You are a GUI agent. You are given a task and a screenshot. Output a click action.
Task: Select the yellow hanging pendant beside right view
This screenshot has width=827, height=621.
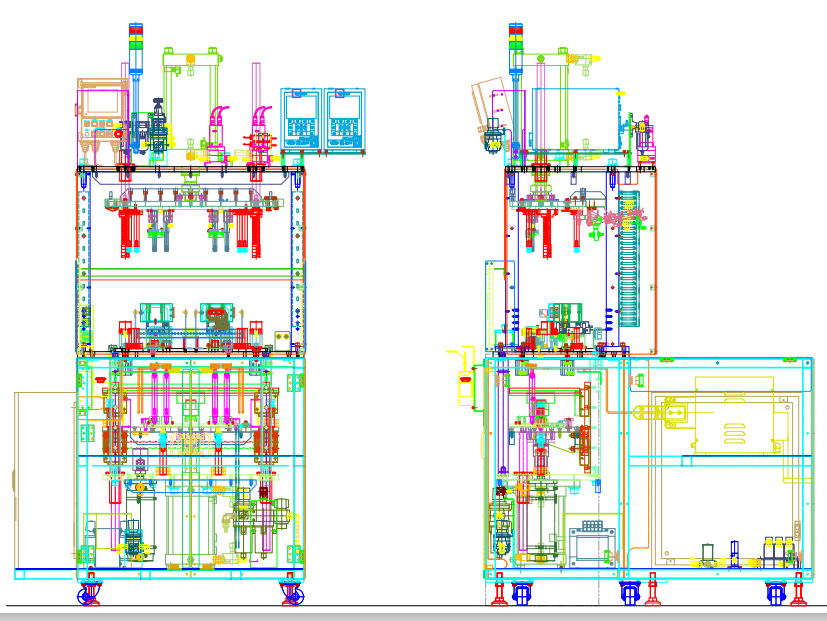coord(464,378)
